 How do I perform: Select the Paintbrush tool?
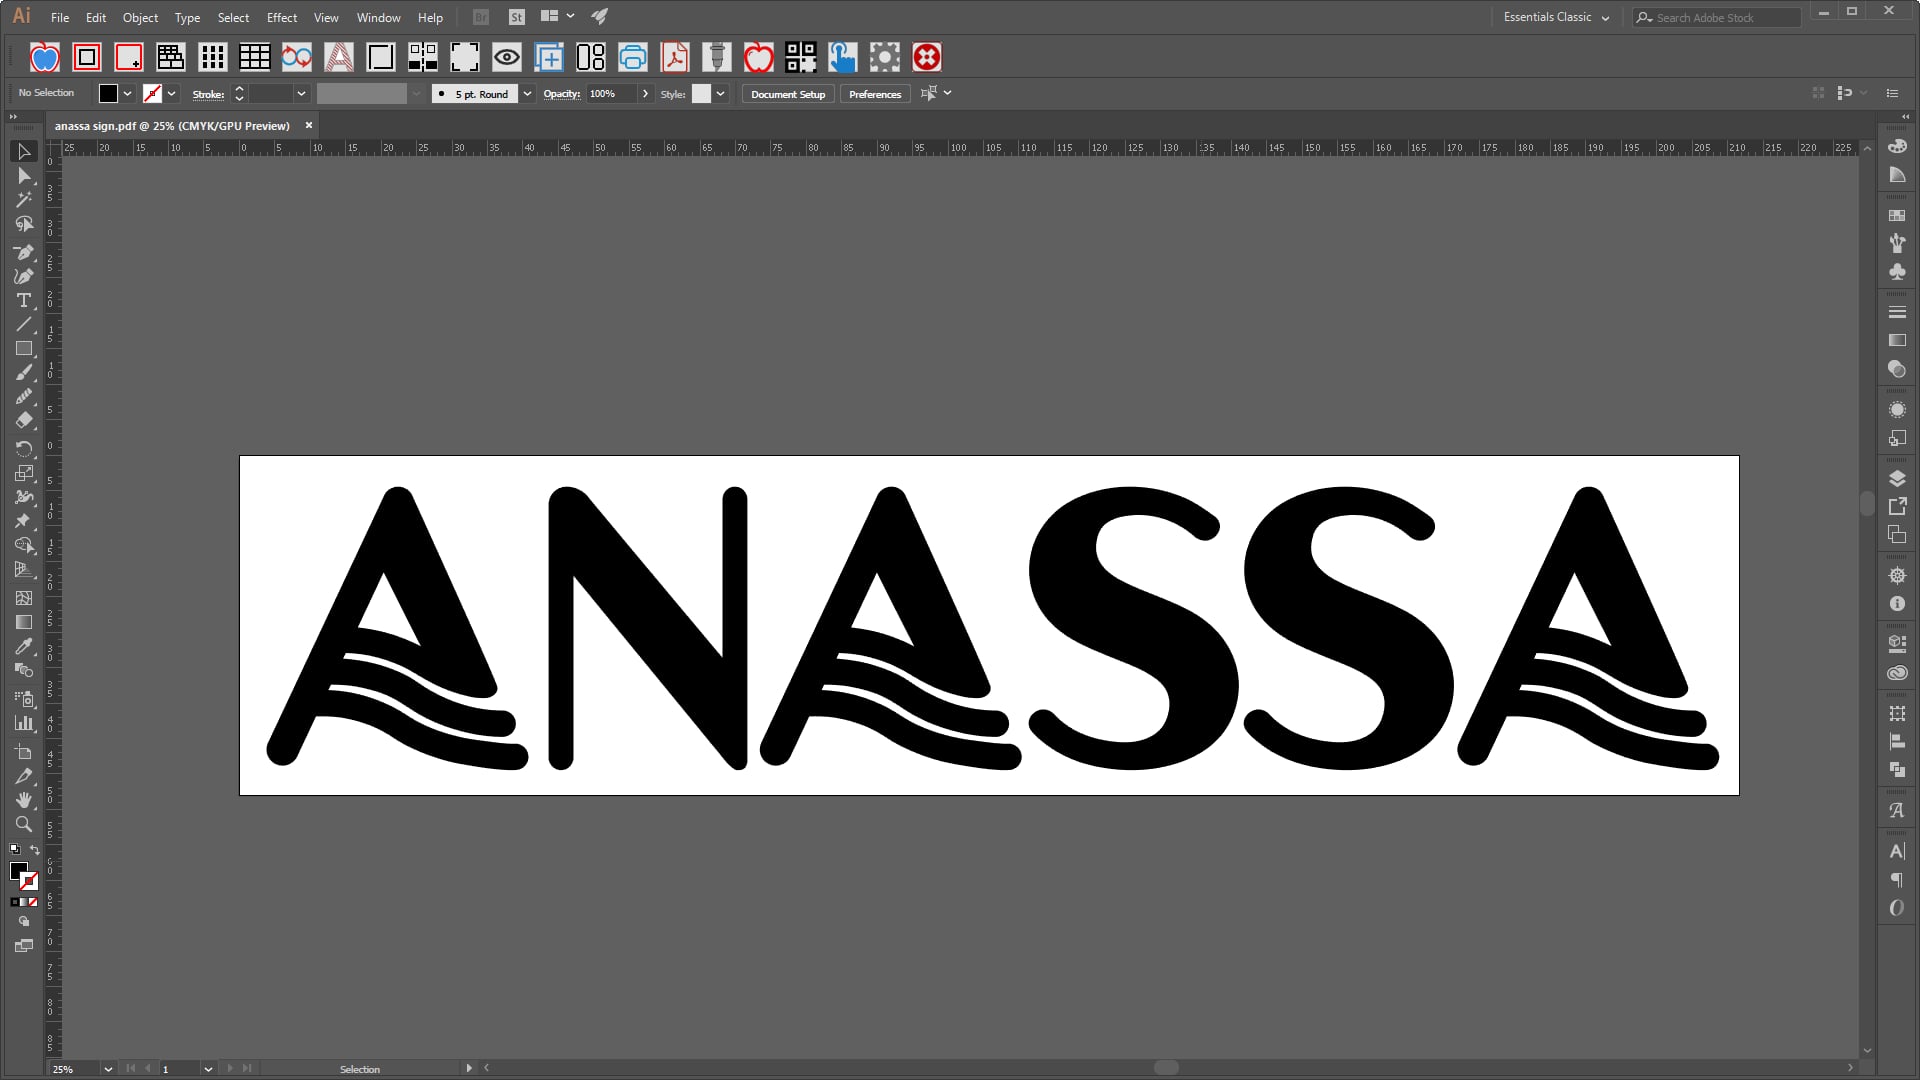(x=24, y=373)
